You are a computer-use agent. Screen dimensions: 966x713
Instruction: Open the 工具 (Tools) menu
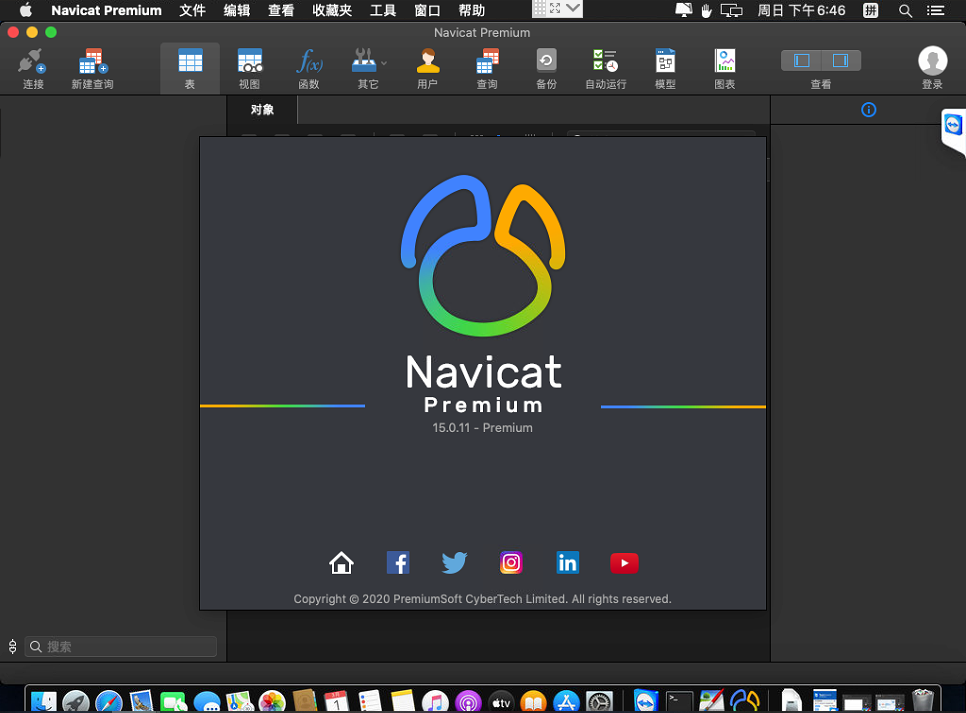(383, 10)
